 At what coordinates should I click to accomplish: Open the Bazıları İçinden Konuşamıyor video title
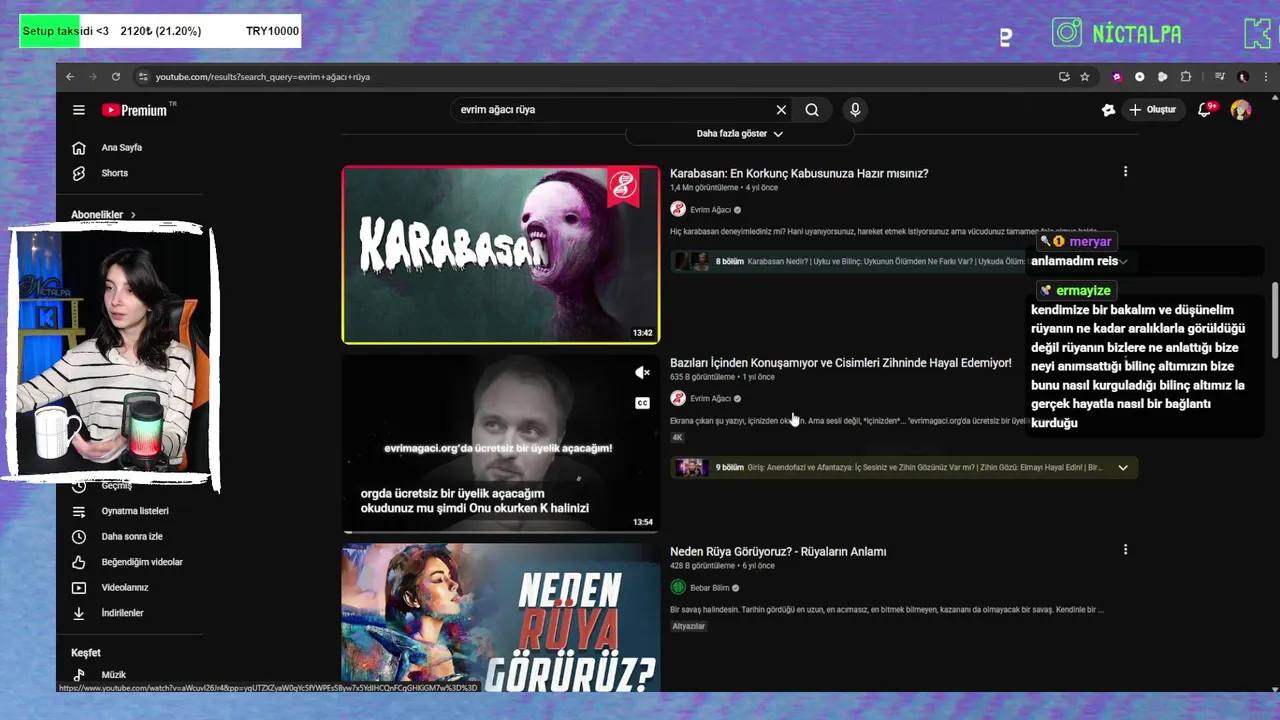point(840,363)
